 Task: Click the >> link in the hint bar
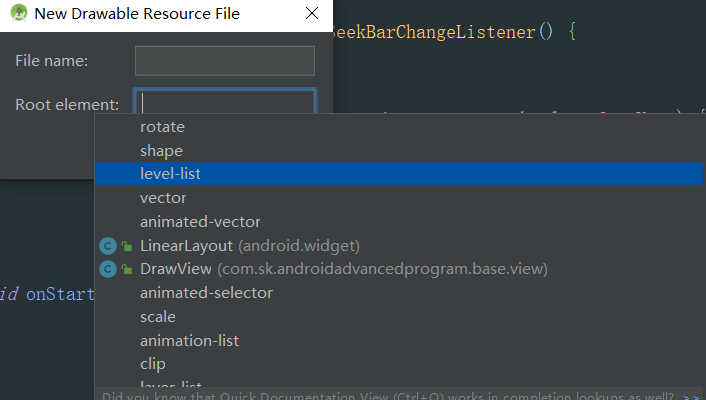tap(692, 396)
